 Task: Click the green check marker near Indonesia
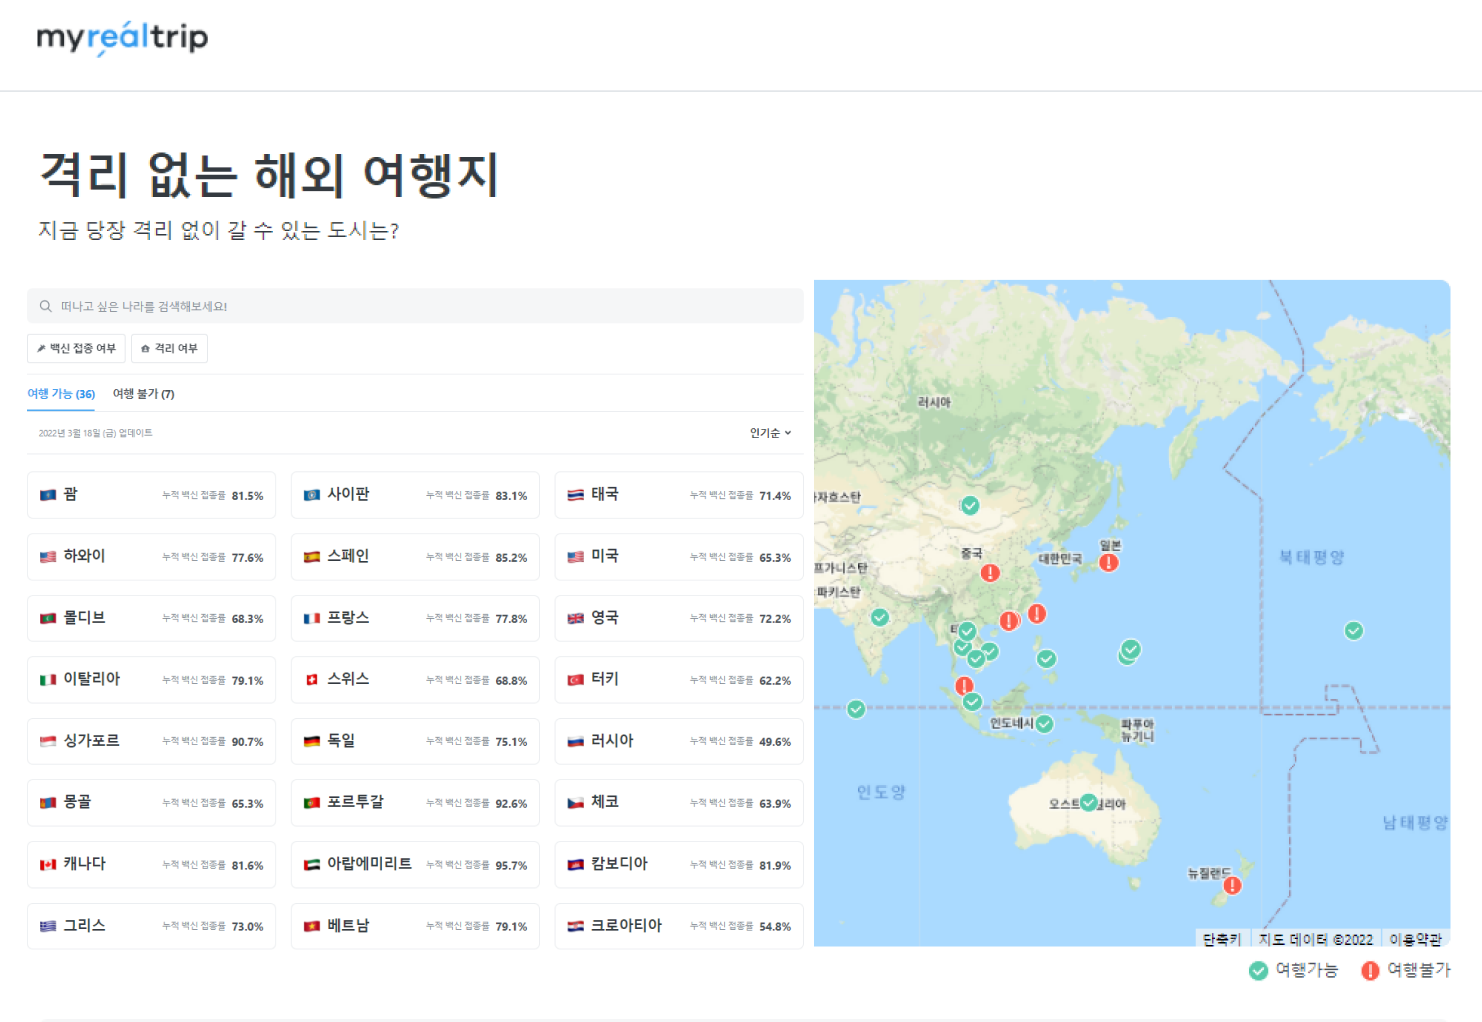[x=1044, y=723]
